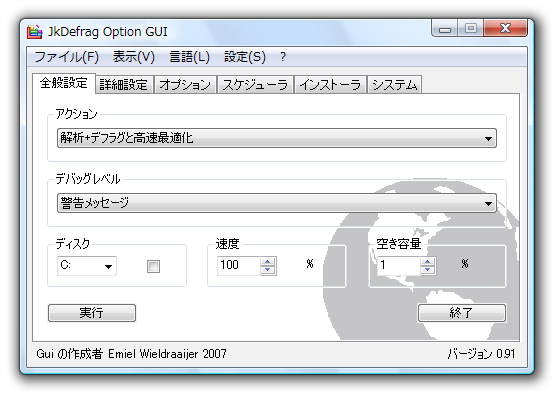This screenshot has height=395, width=555.
Task: Expand the デバッグレベル dropdown
Action: coord(277,203)
